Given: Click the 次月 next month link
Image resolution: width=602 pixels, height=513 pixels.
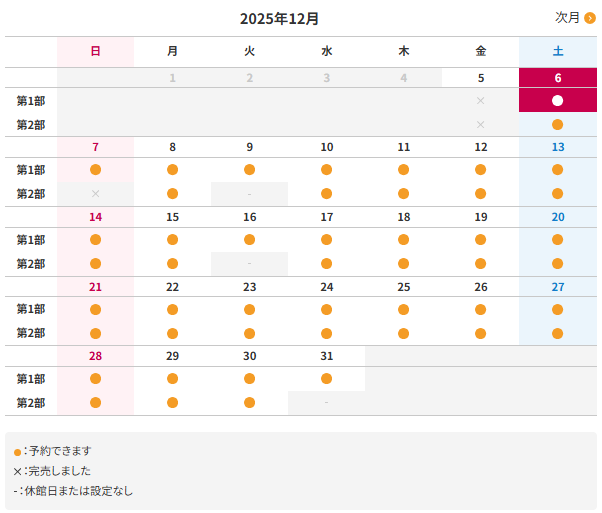Looking at the screenshot, I should (568, 18).
